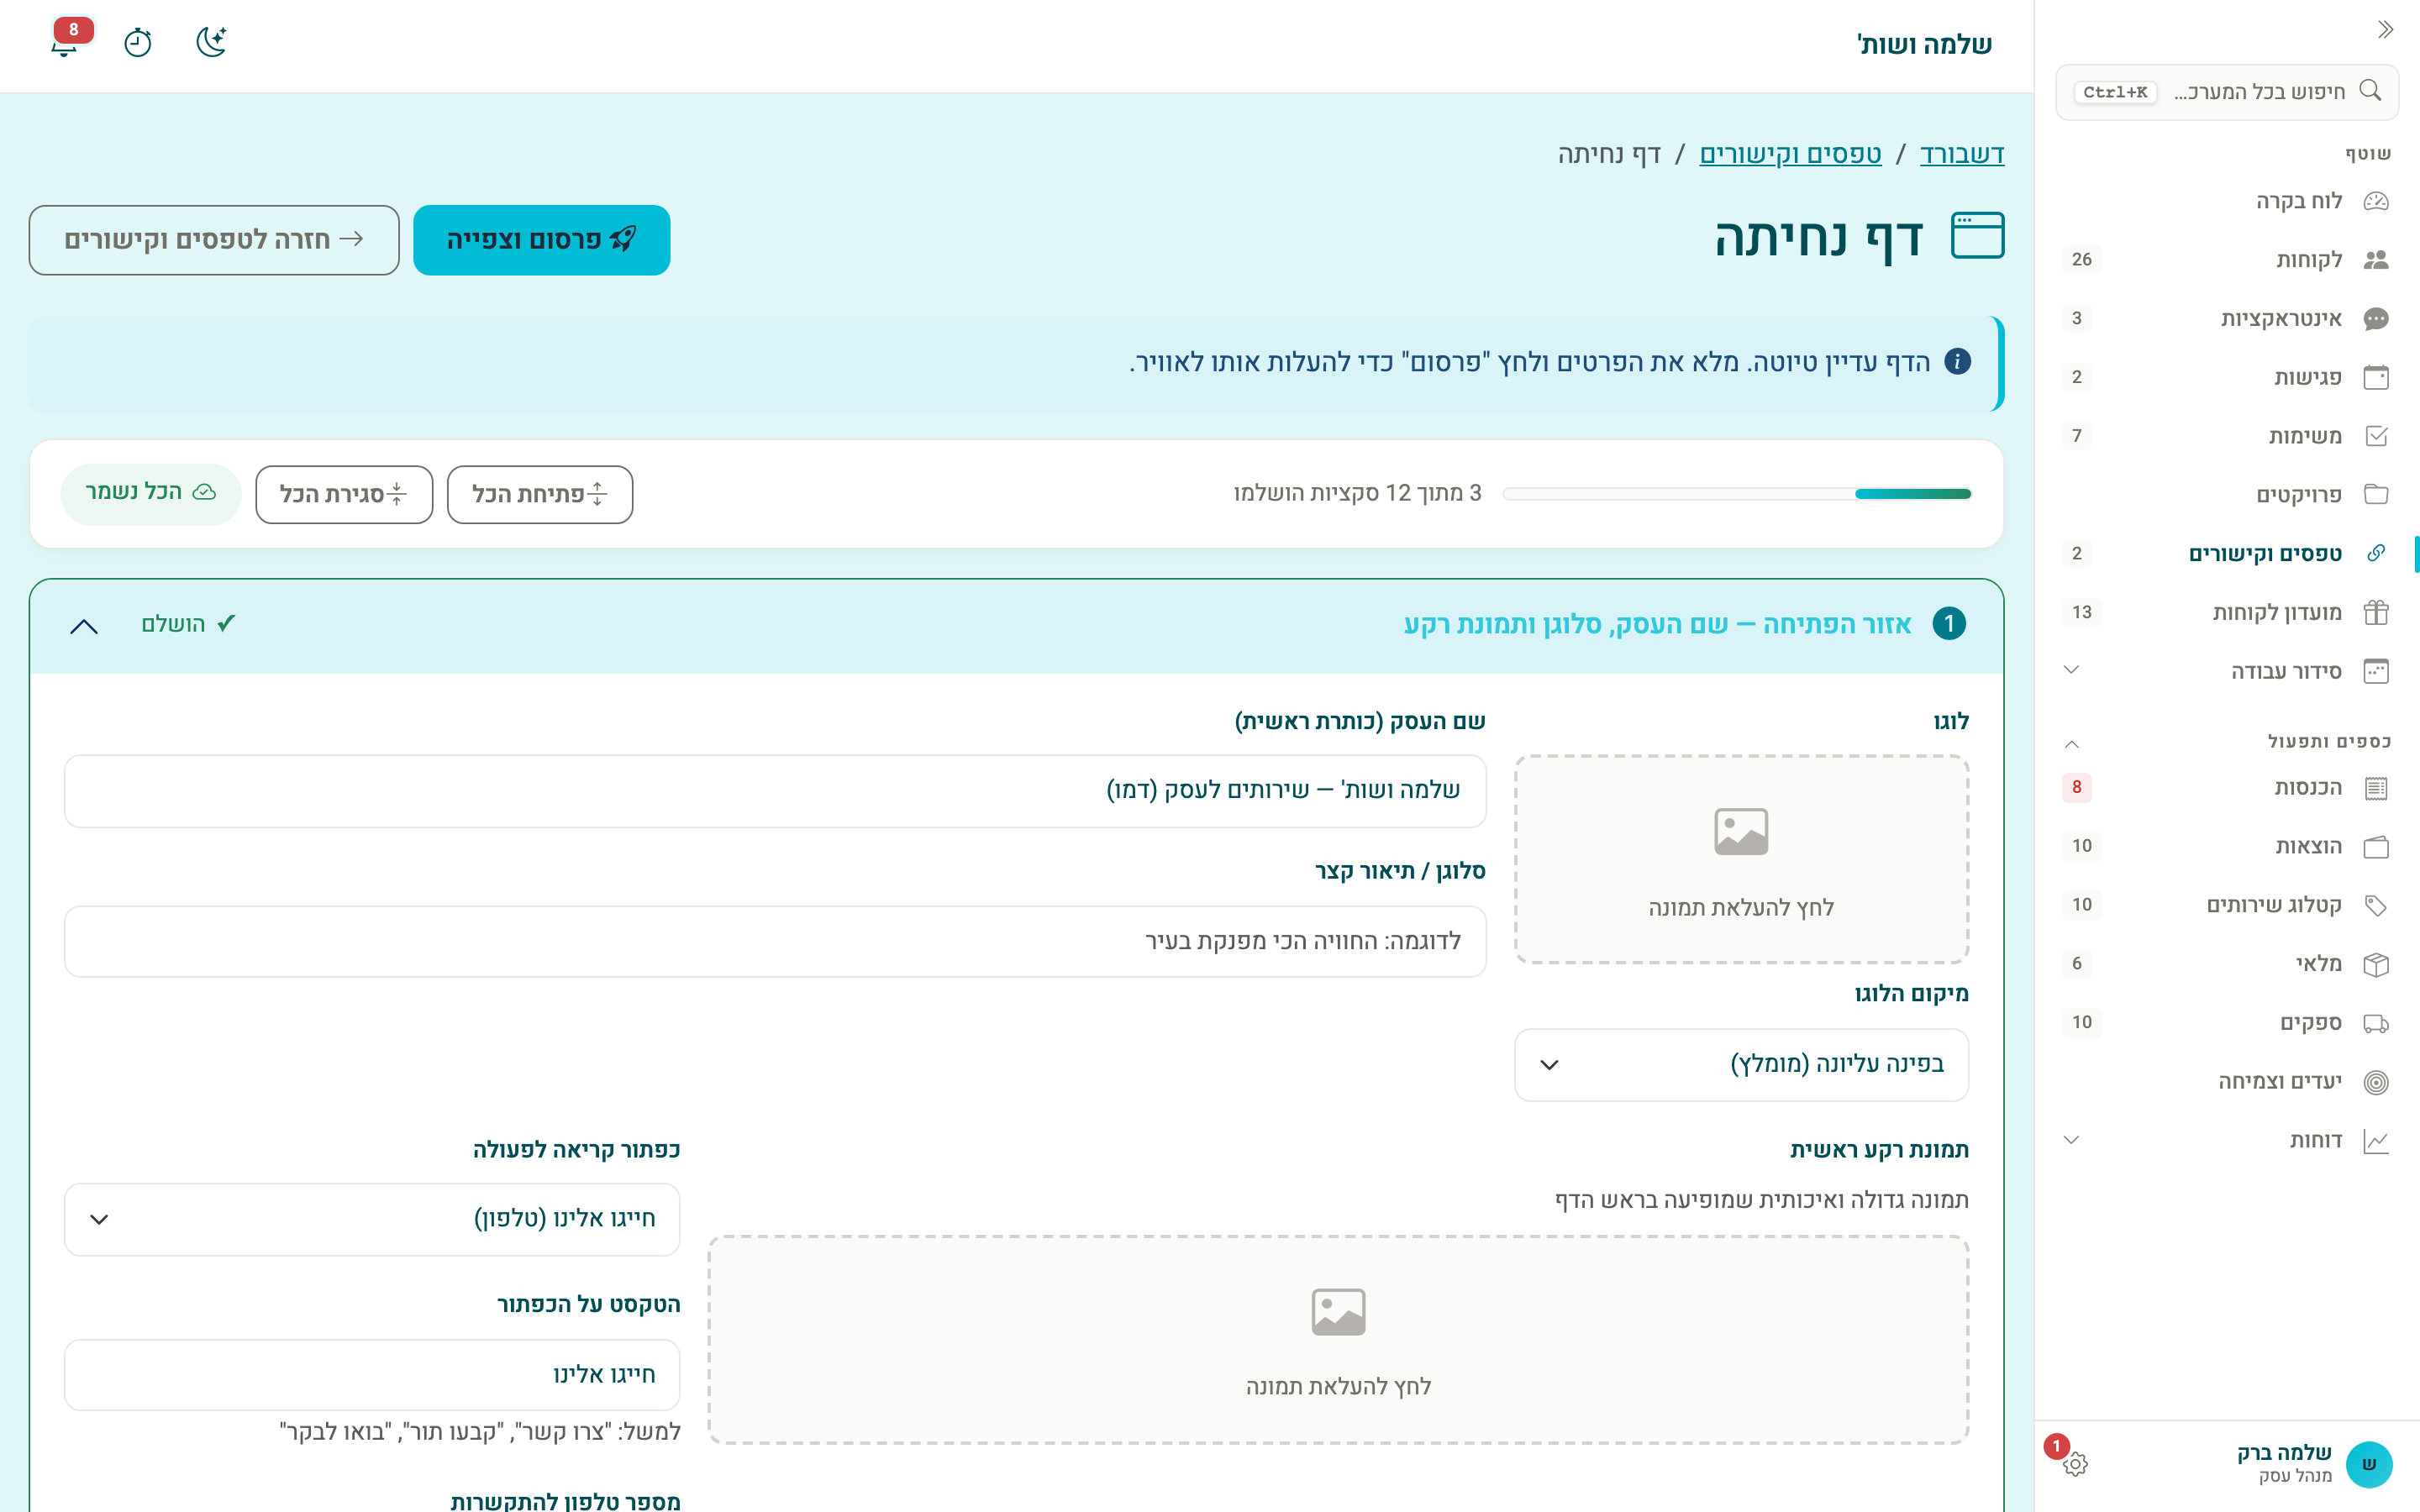Viewport: 2420px width, 1512px height.
Task: Open the מיקום הלוגו dropdown
Action: (1741, 1065)
